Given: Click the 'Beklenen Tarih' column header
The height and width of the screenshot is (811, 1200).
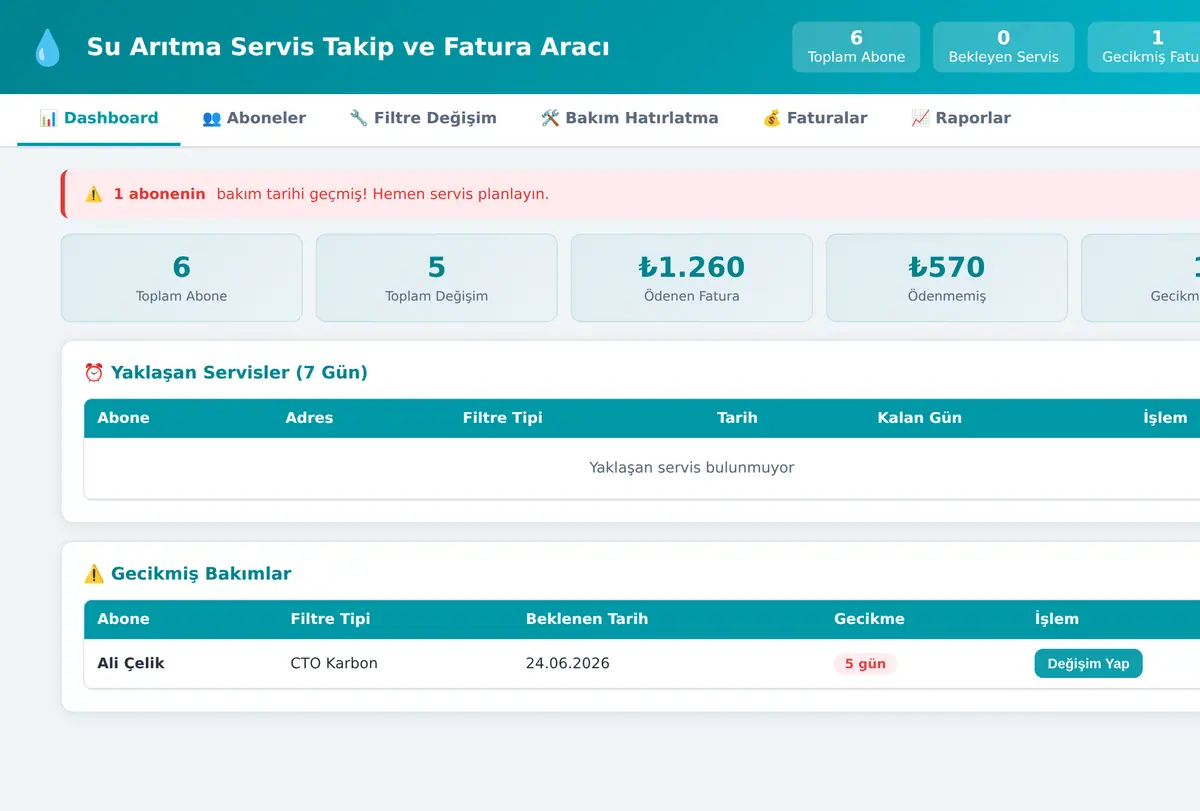Looking at the screenshot, I should pyautogui.click(x=587, y=619).
